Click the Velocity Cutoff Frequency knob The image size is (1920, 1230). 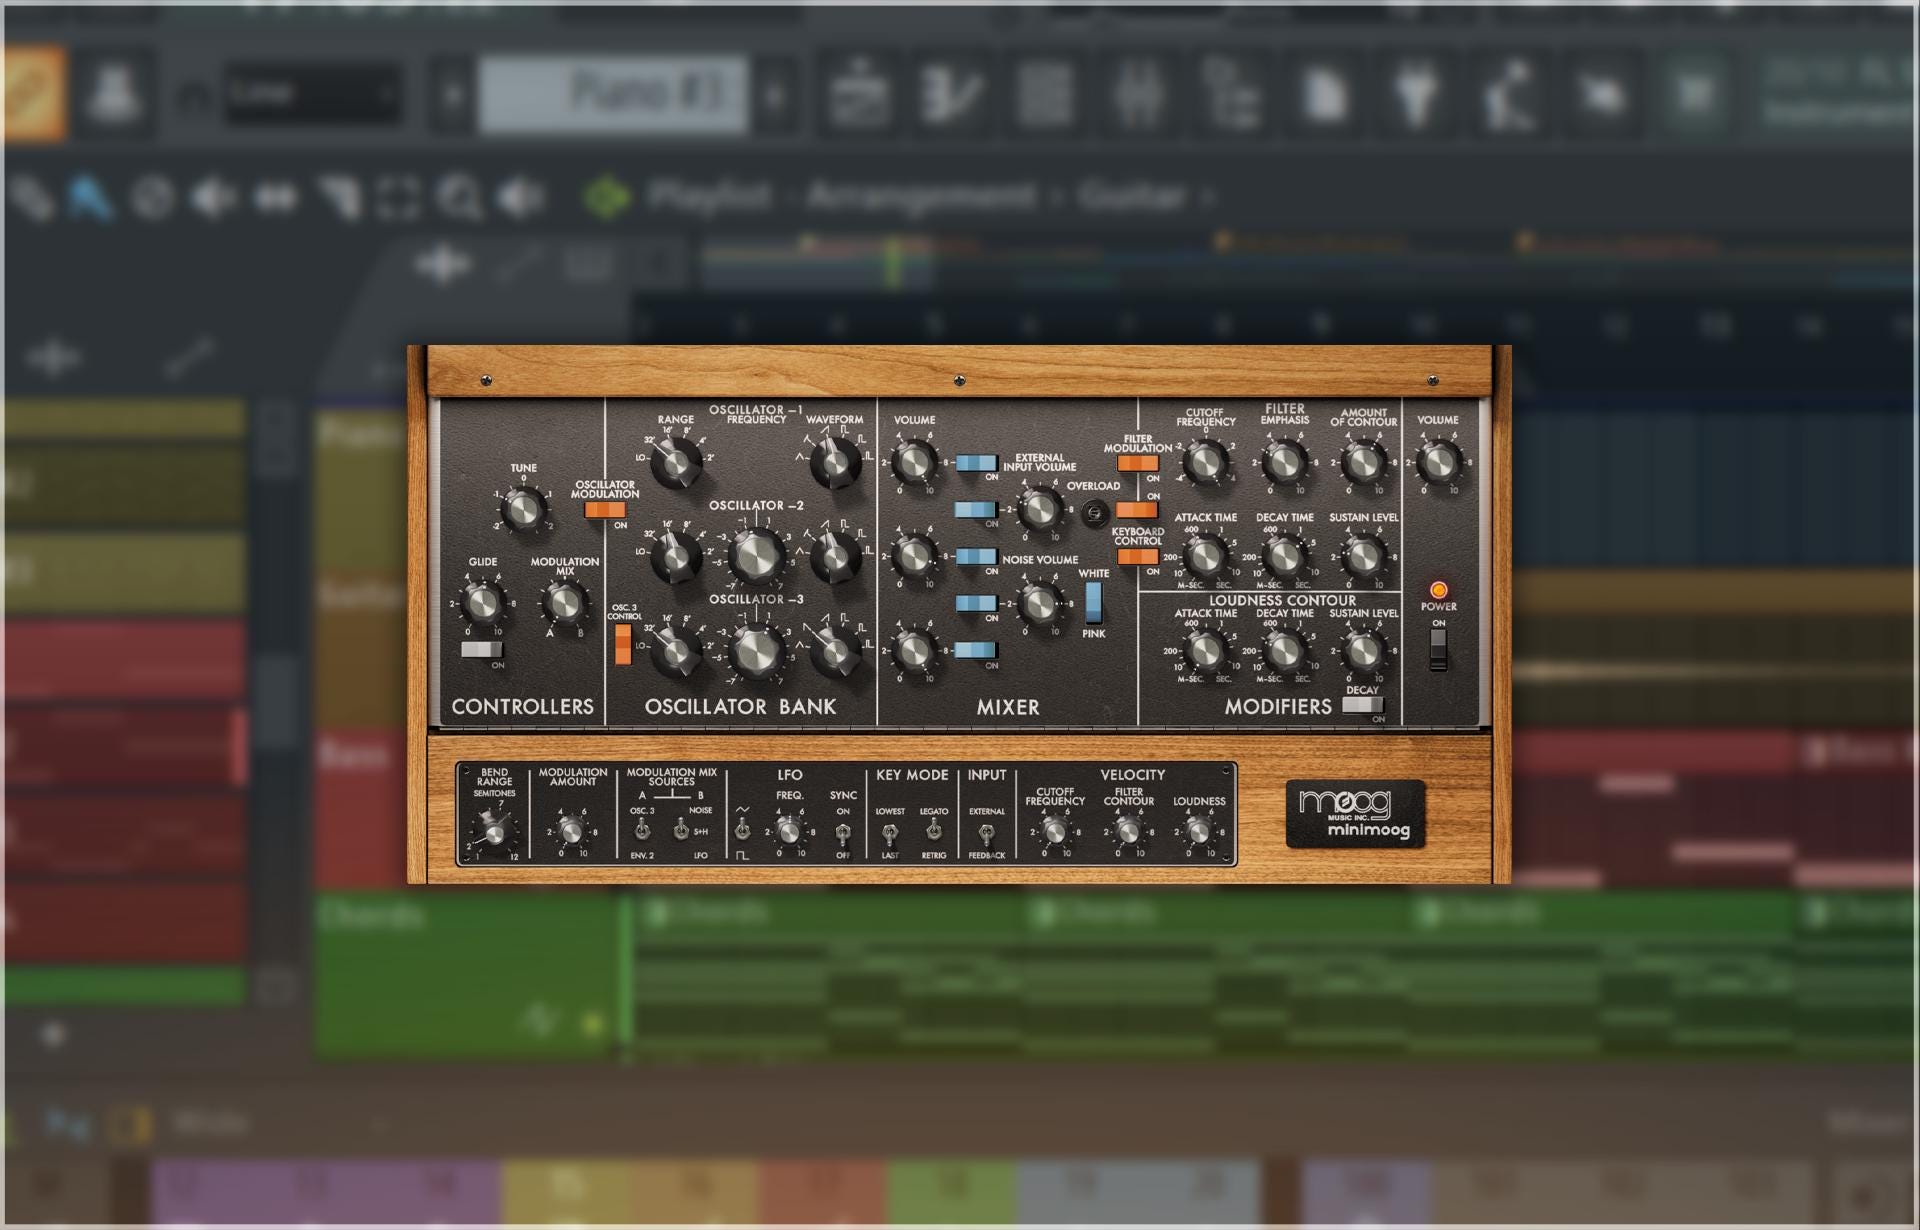[x=1054, y=831]
